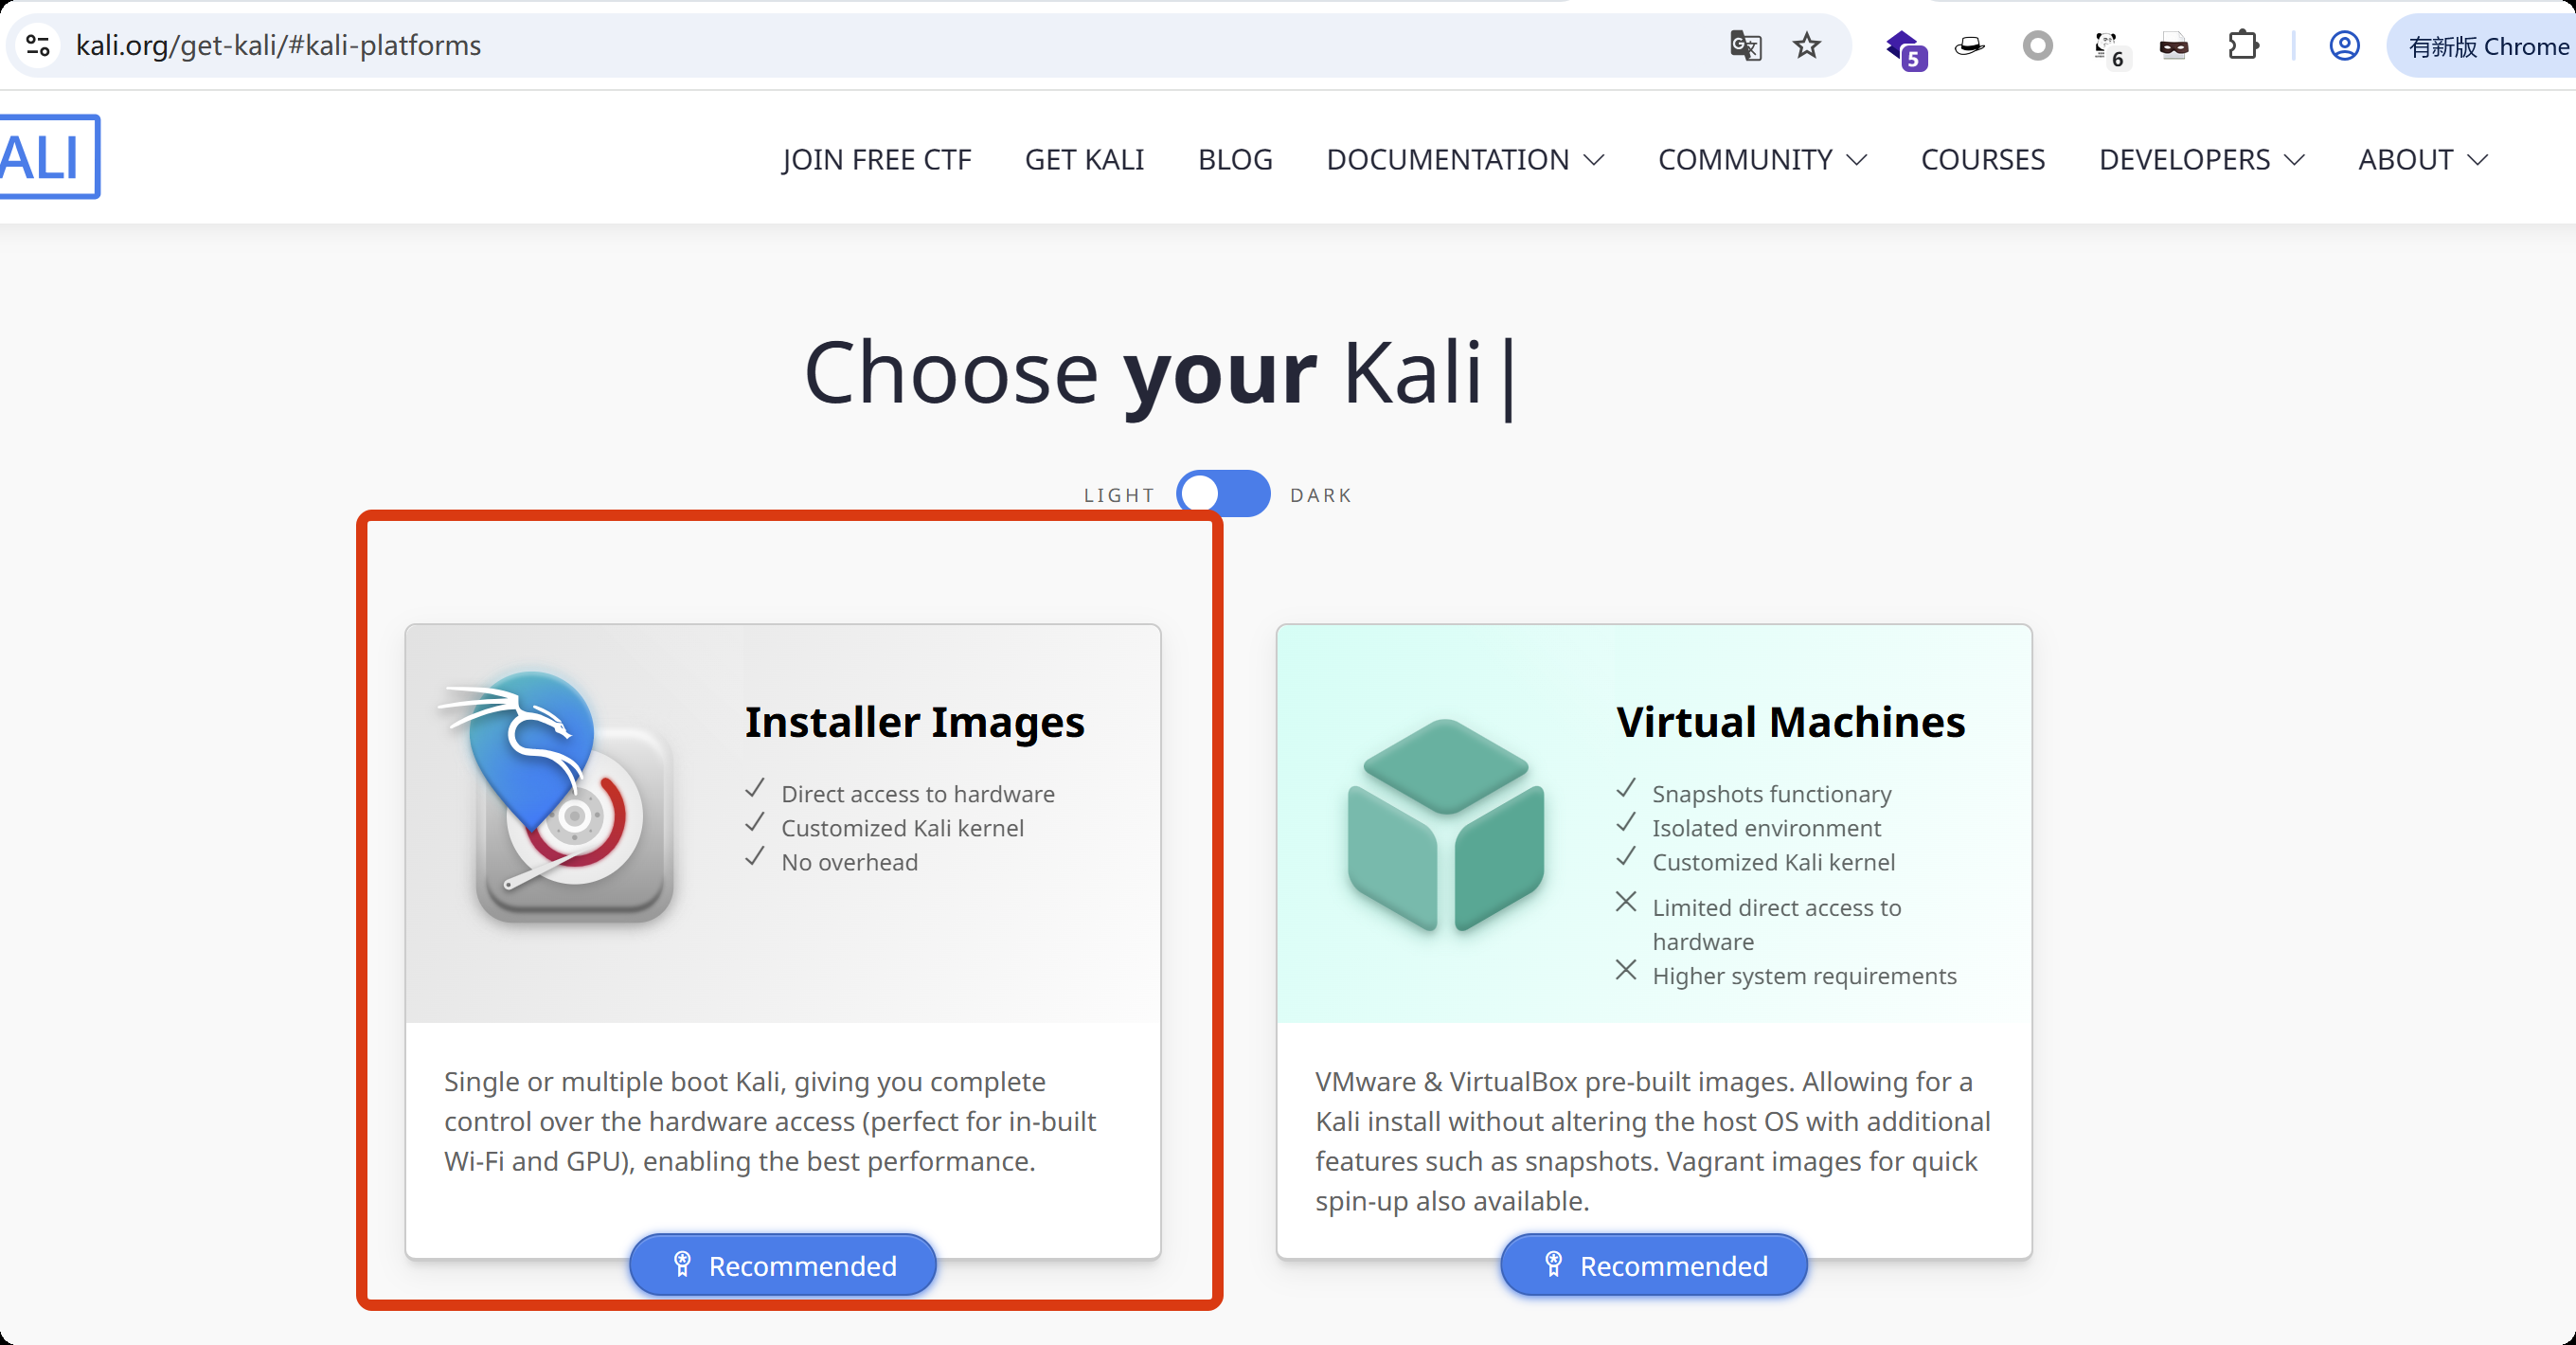Click the Installer Images disk icon

557,797
